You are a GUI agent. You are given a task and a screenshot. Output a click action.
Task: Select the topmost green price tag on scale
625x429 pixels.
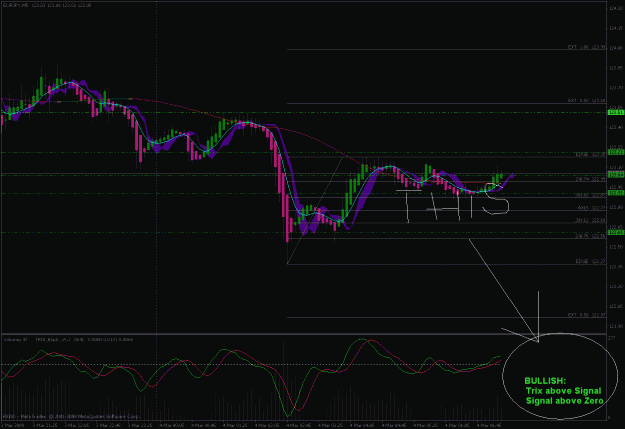pos(616,113)
